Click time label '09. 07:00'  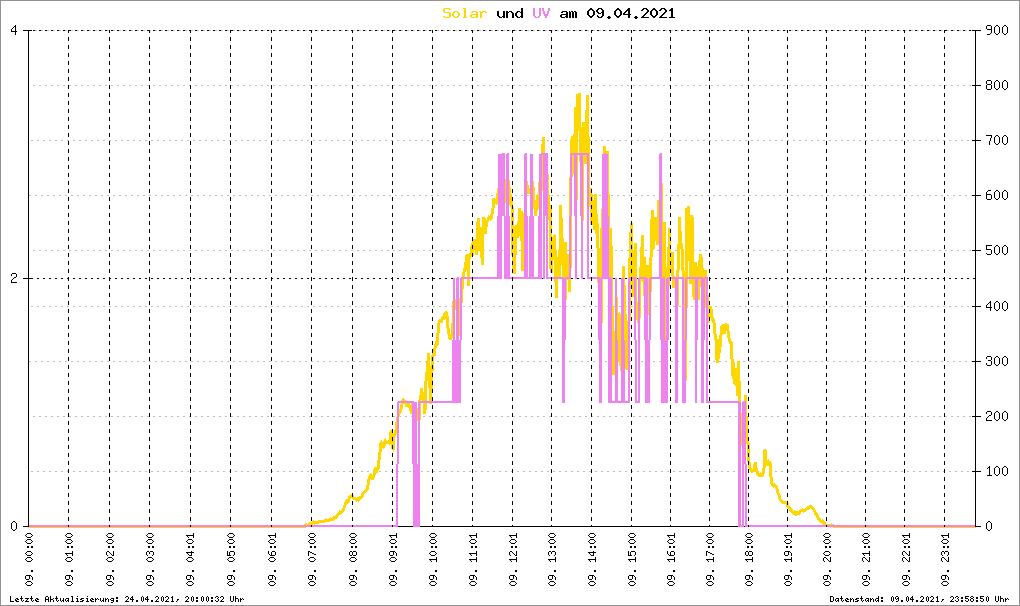(x=312, y=559)
